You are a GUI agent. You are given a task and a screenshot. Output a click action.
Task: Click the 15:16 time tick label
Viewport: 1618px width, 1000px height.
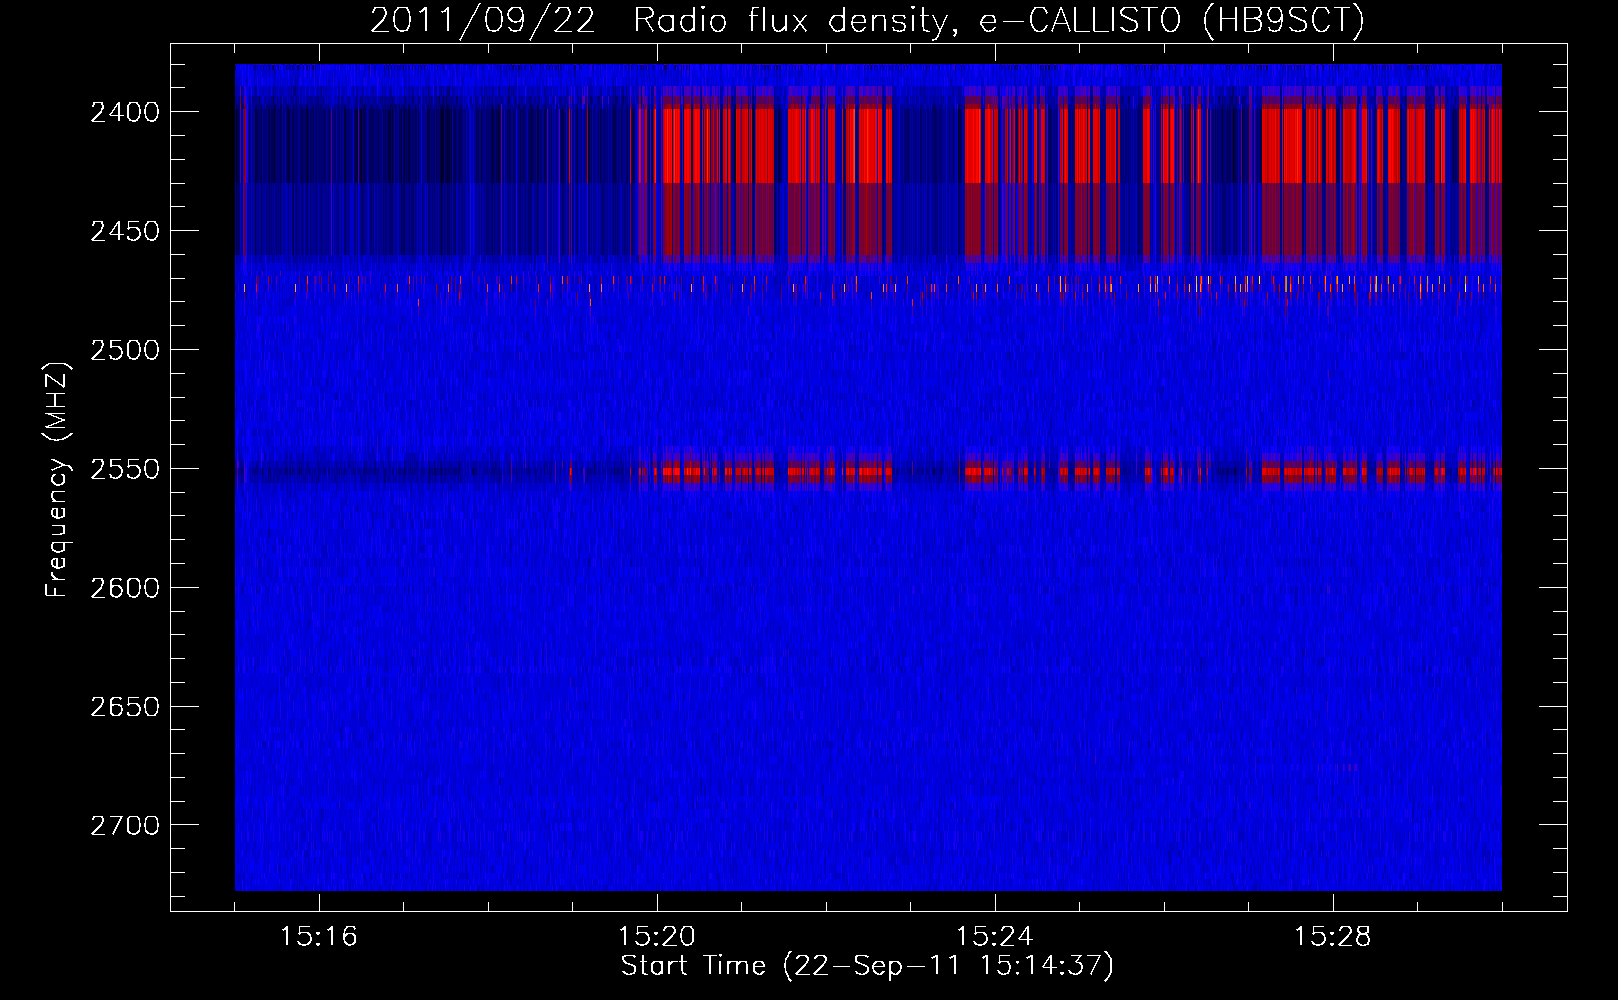click(319, 937)
